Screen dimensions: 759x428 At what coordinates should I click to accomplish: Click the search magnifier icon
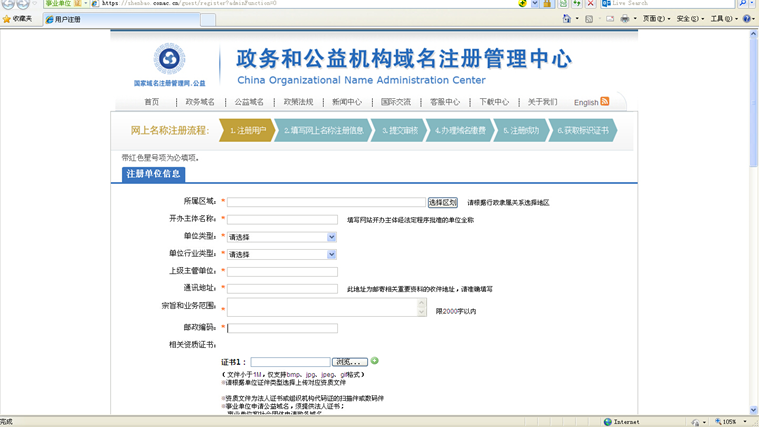pyautogui.click(x=742, y=4)
